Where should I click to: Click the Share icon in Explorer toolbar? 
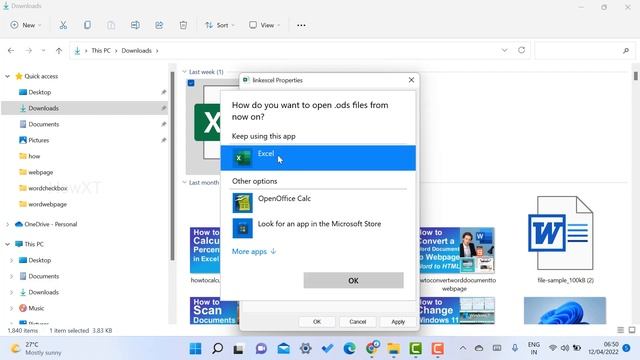[159, 25]
